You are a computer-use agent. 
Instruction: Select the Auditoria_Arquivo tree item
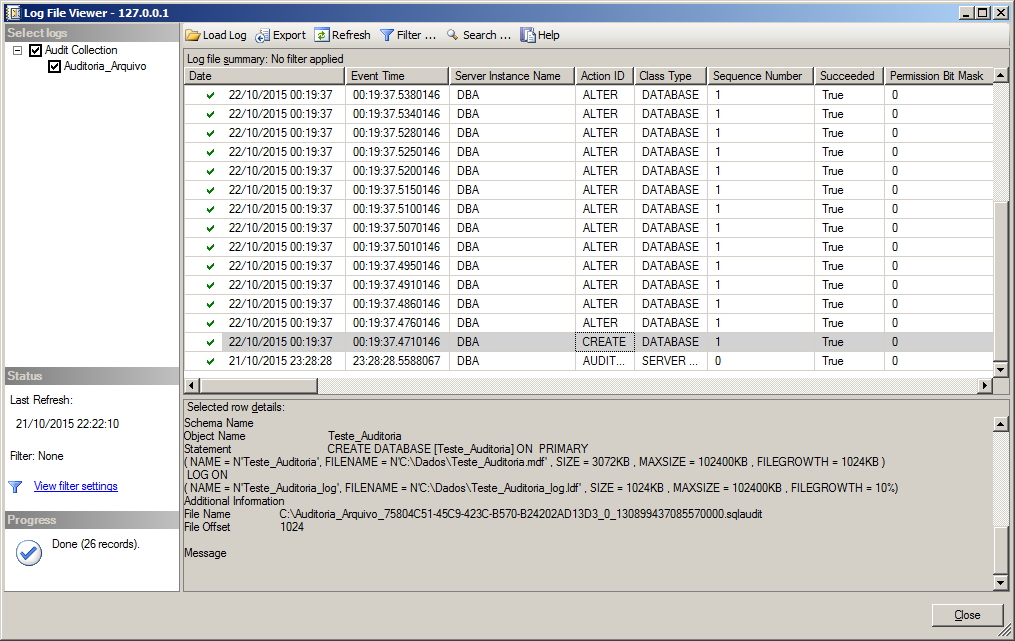(105, 66)
